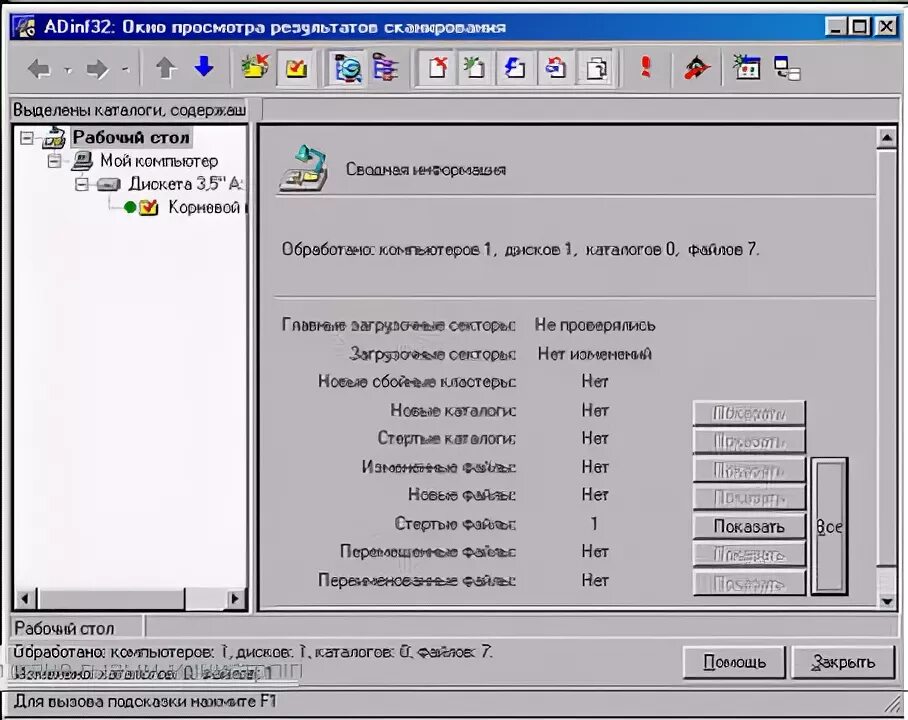Screen dimensions: 908x720
Task: Click the Не проверялись value
Action: pos(595,325)
